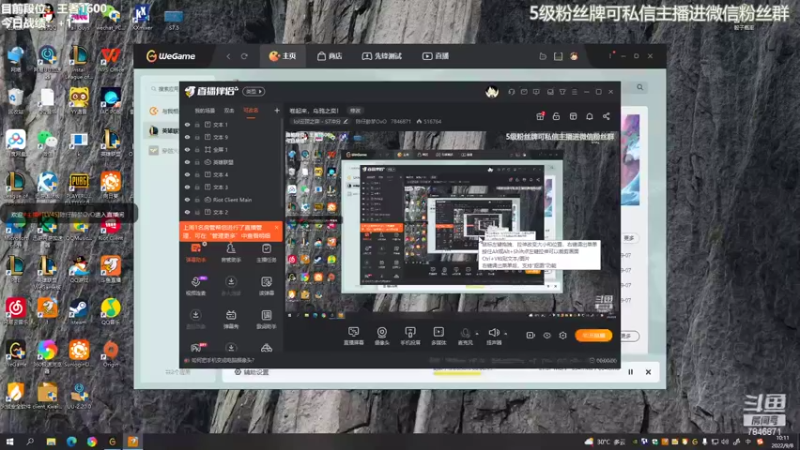Hide the 文本 9 source layer

point(187,137)
